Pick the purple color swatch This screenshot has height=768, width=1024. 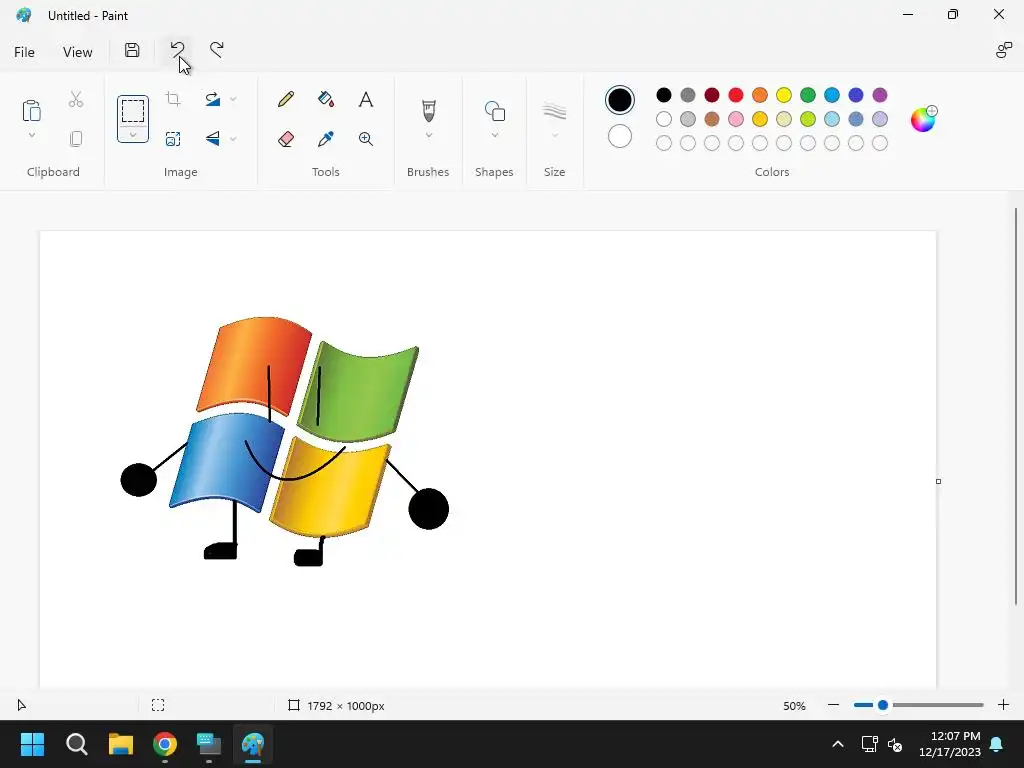pyautogui.click(x=880, y=95)
